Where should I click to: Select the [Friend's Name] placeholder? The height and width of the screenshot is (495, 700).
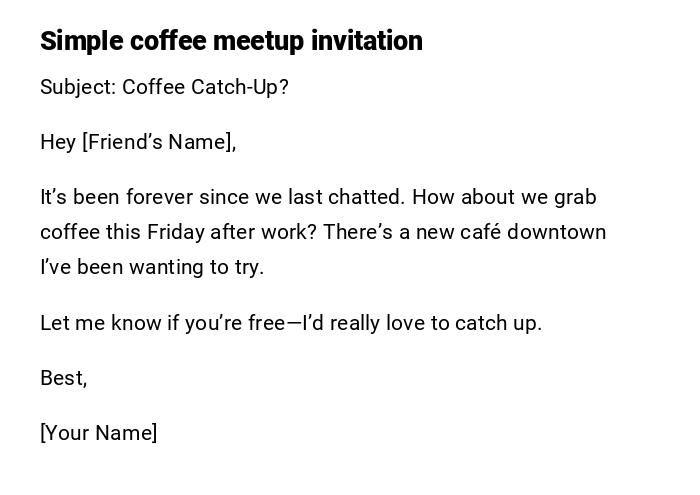pyautogui.click(x=159, y=142)
